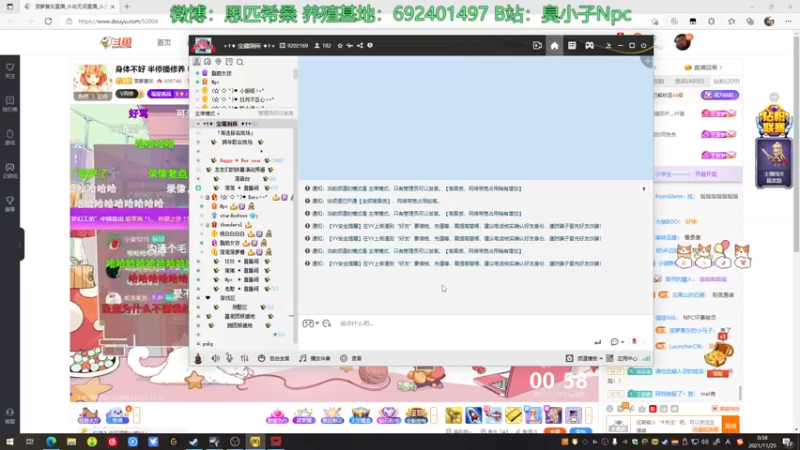Select the Npc user in the top member list
800x450 pixels.
click(x=215, y=82)
